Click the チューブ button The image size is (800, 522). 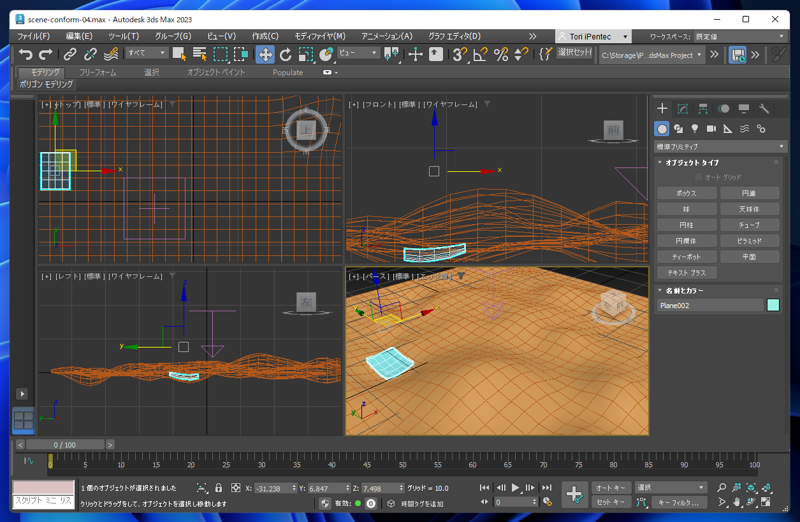[x=749, y=225]
